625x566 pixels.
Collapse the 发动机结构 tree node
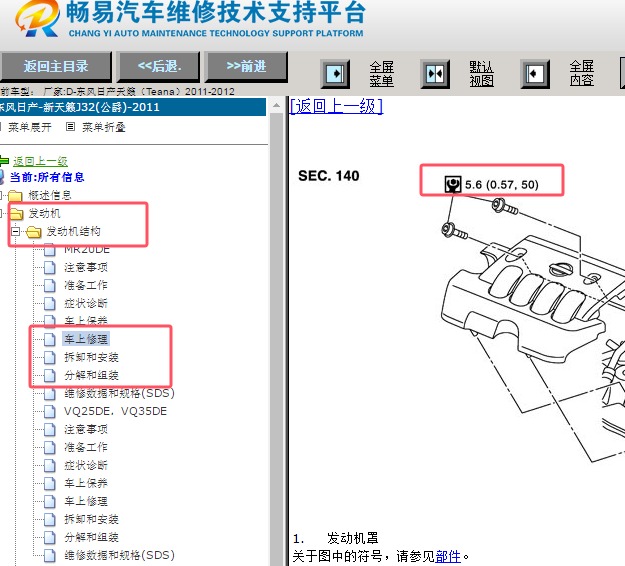(16, 232)
